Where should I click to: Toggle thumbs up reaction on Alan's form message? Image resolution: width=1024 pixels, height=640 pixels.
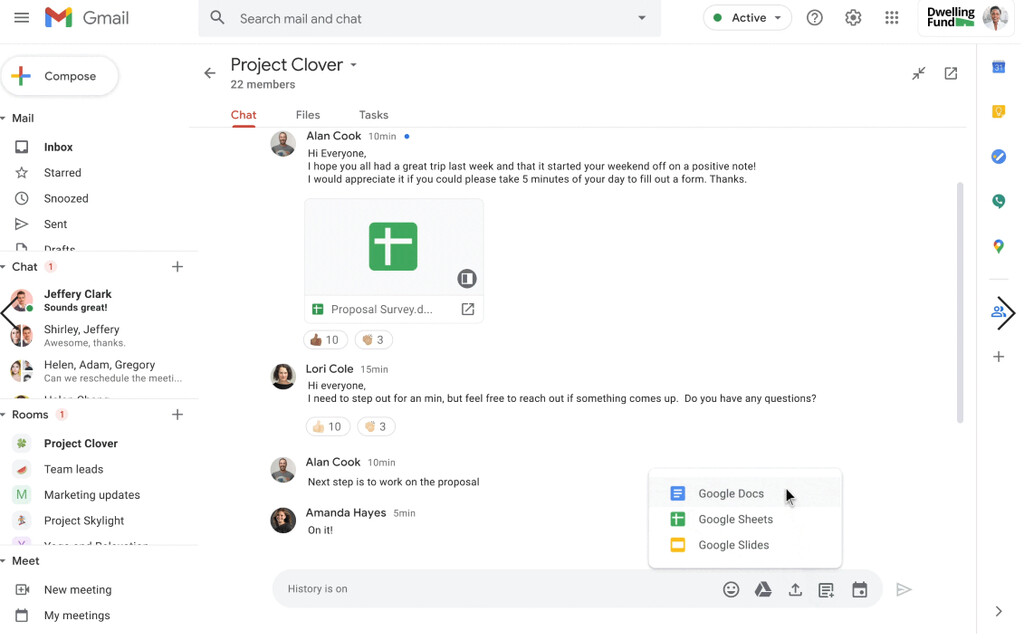click(x=325, y=340)
